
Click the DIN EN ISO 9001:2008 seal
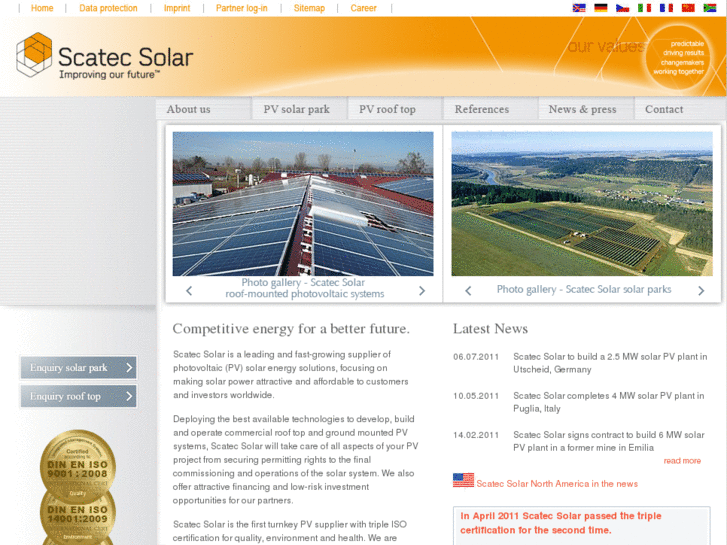coord(77,466)
